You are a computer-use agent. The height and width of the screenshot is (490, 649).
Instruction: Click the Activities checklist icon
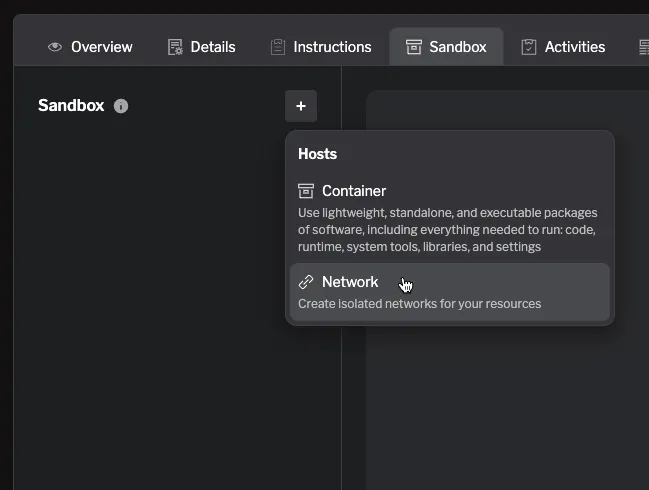point(529,47)
